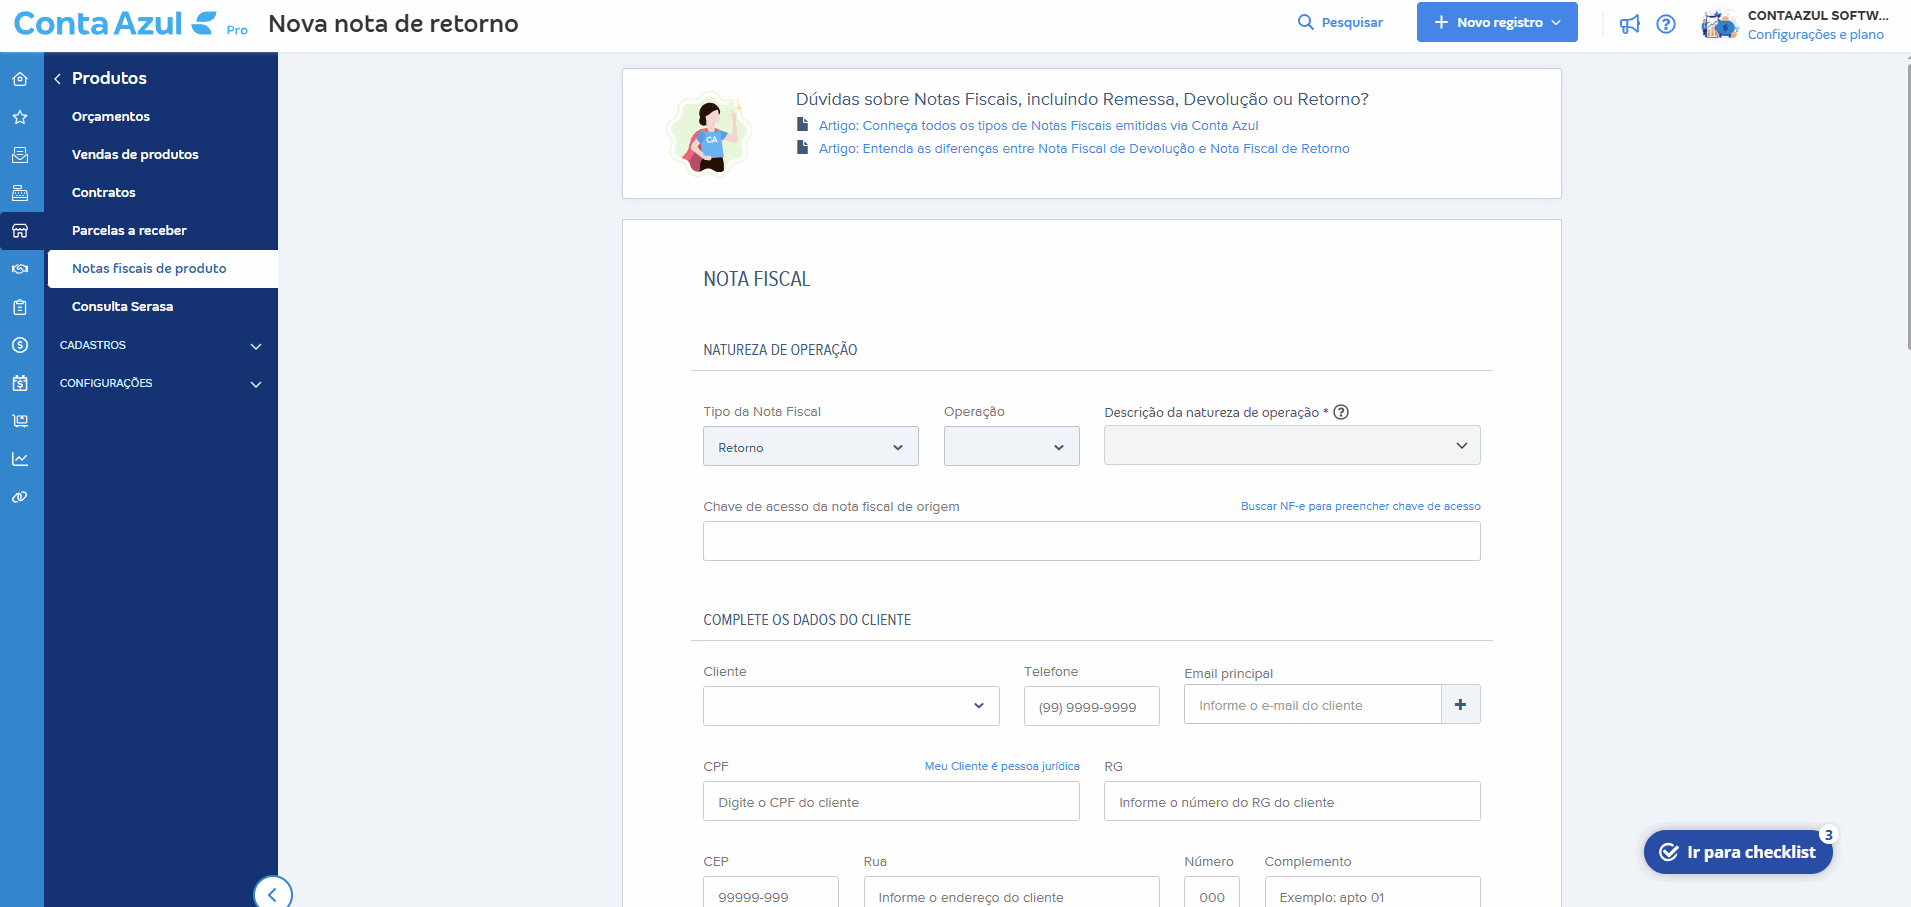Open the Tipo da Nota Fiscal dropdown

click(x=810, y=447)
